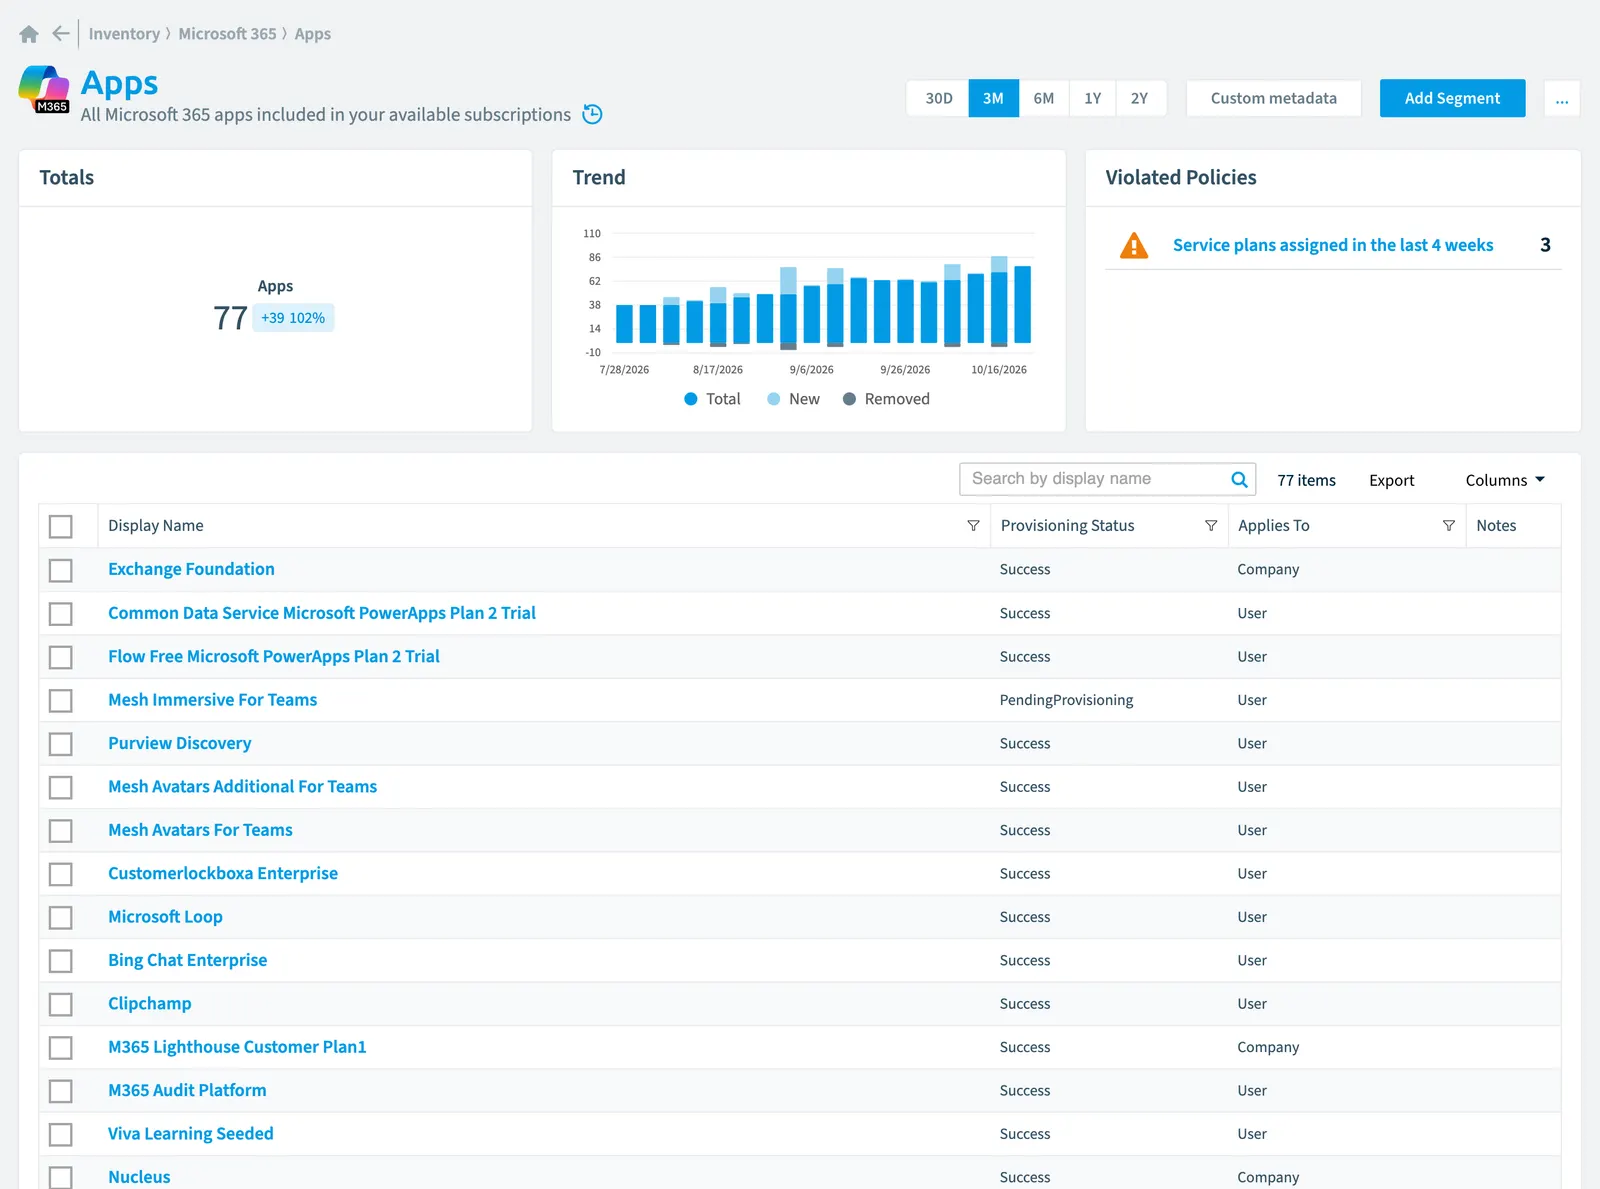1600x1189 pixels.
Task: Click the Removed legend marker
Action: (849, 399)
